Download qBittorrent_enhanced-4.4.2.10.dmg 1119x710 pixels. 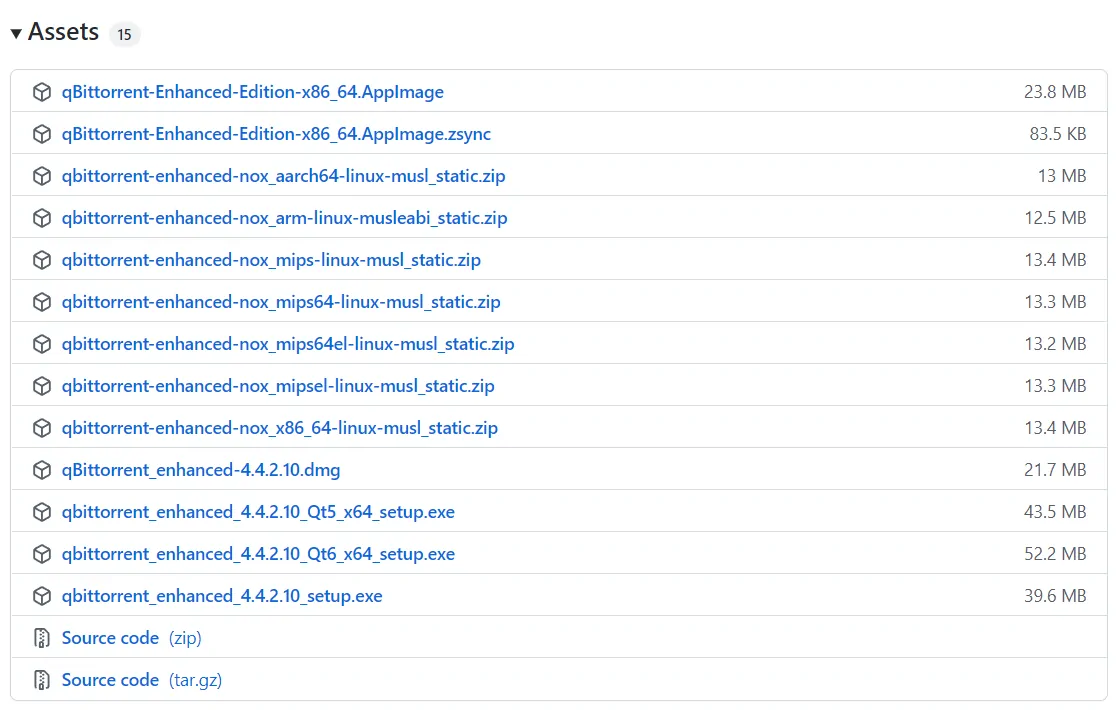point(201,470)
